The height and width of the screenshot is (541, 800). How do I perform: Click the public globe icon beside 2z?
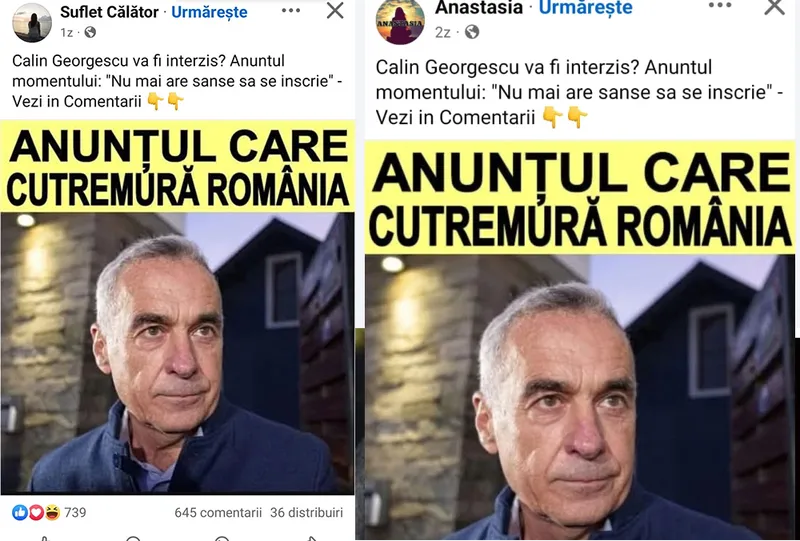tap(472, 32)
